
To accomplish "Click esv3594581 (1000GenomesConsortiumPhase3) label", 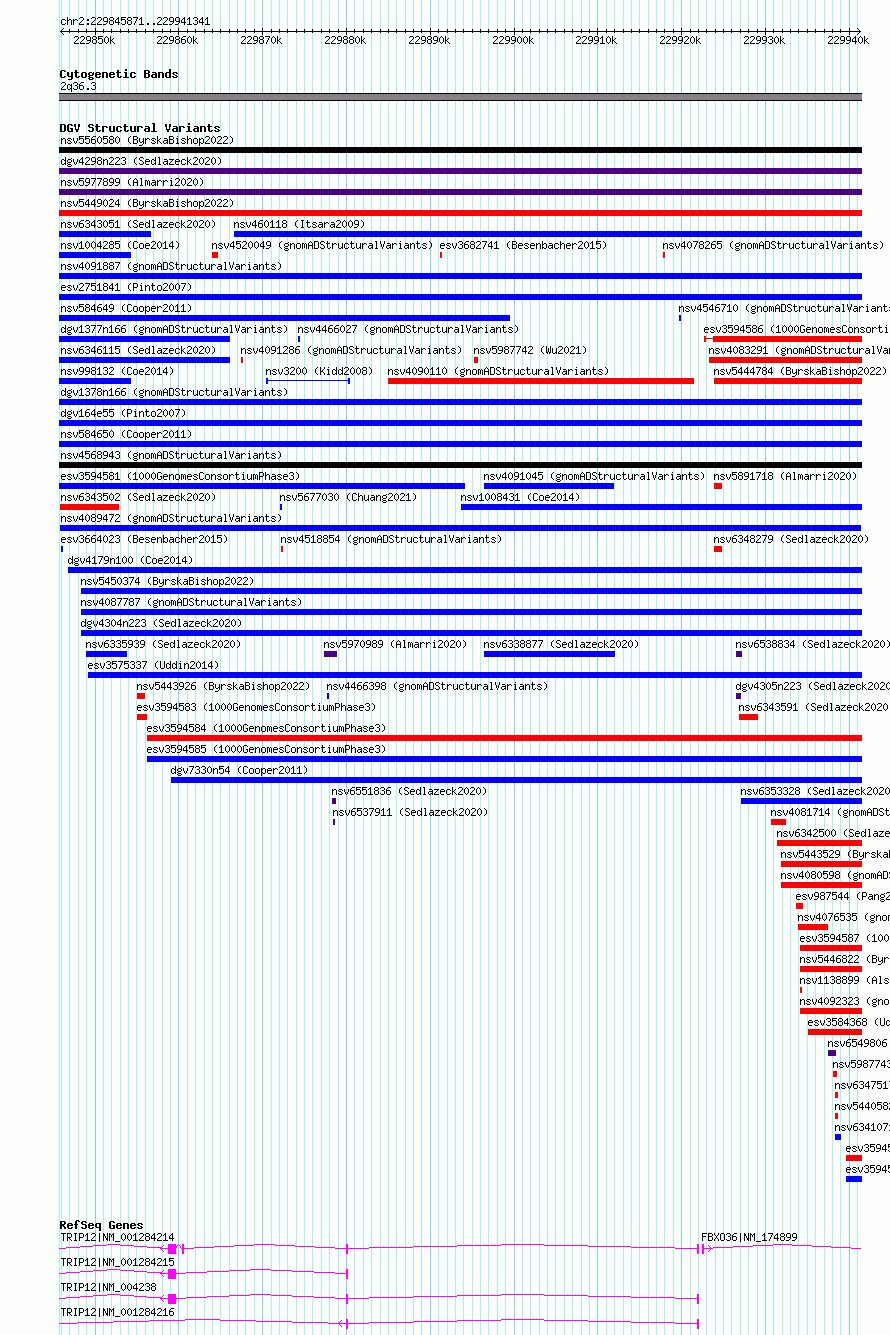I will coord(180,476).
